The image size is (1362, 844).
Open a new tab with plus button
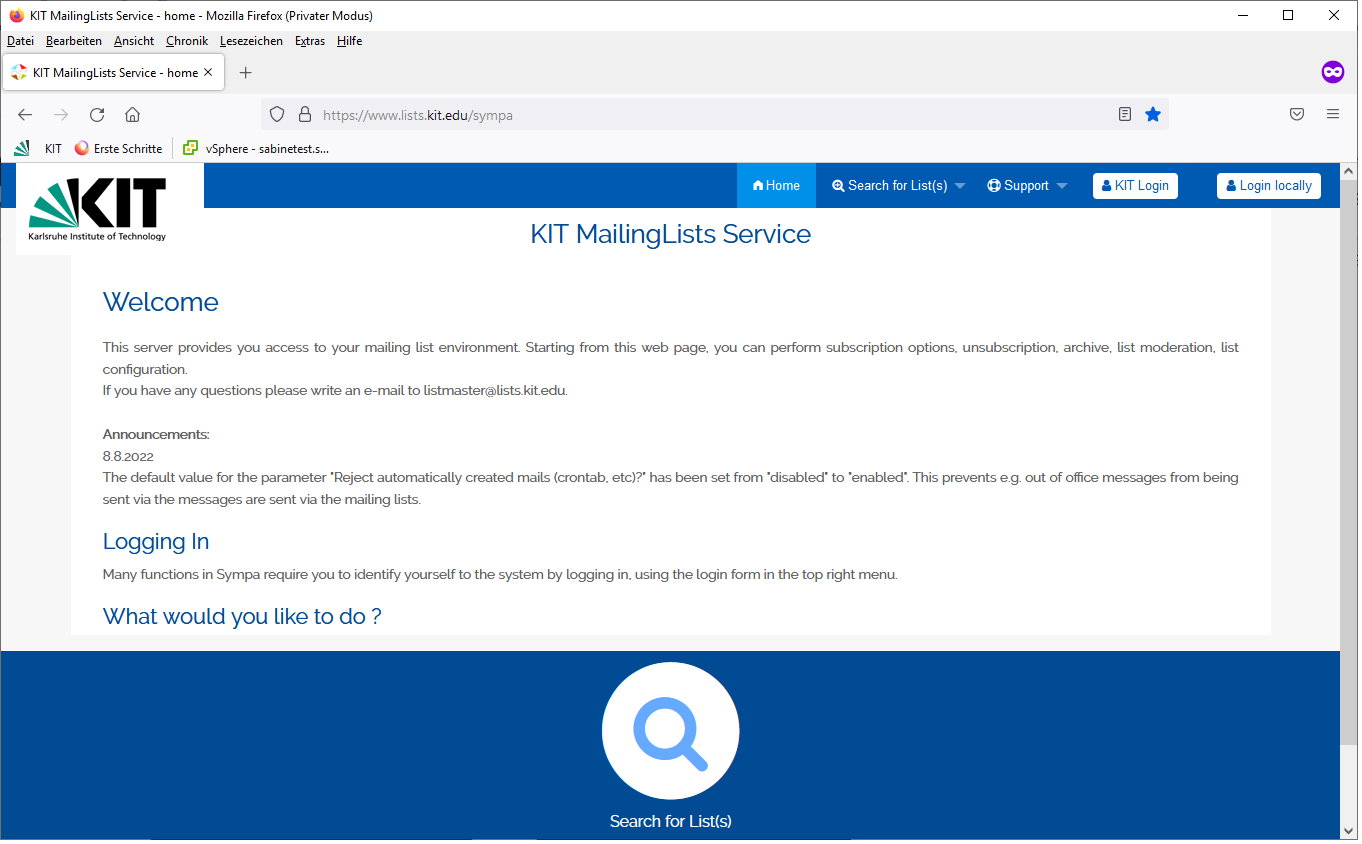click(x=246, y=73)
